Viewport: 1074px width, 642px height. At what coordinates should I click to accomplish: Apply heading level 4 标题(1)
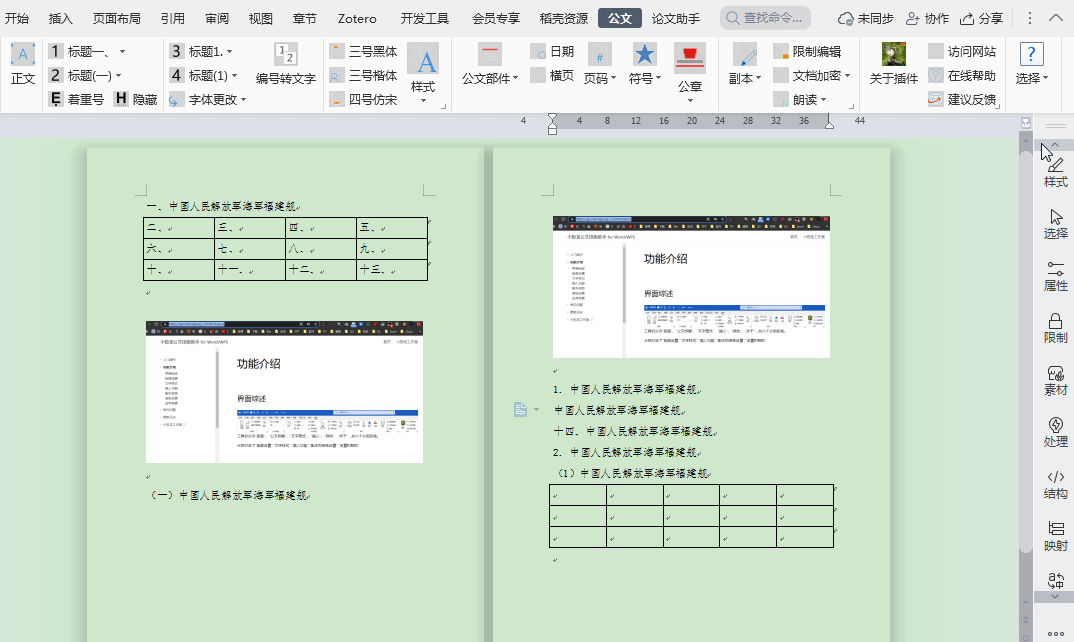click(199, 75)
